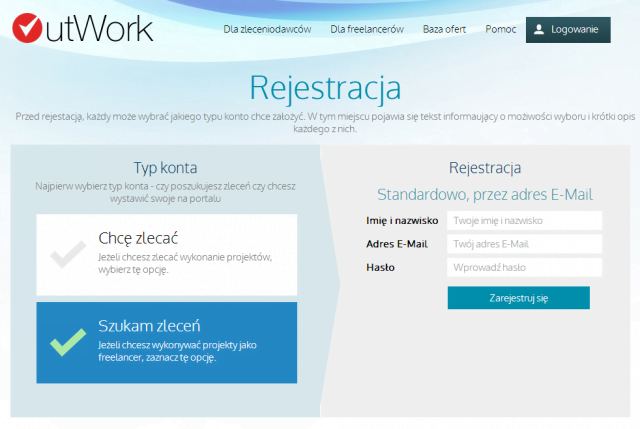640x429 pixels.
Task: Select the Chcę zlecać account type
Action: tap(167, 254)
